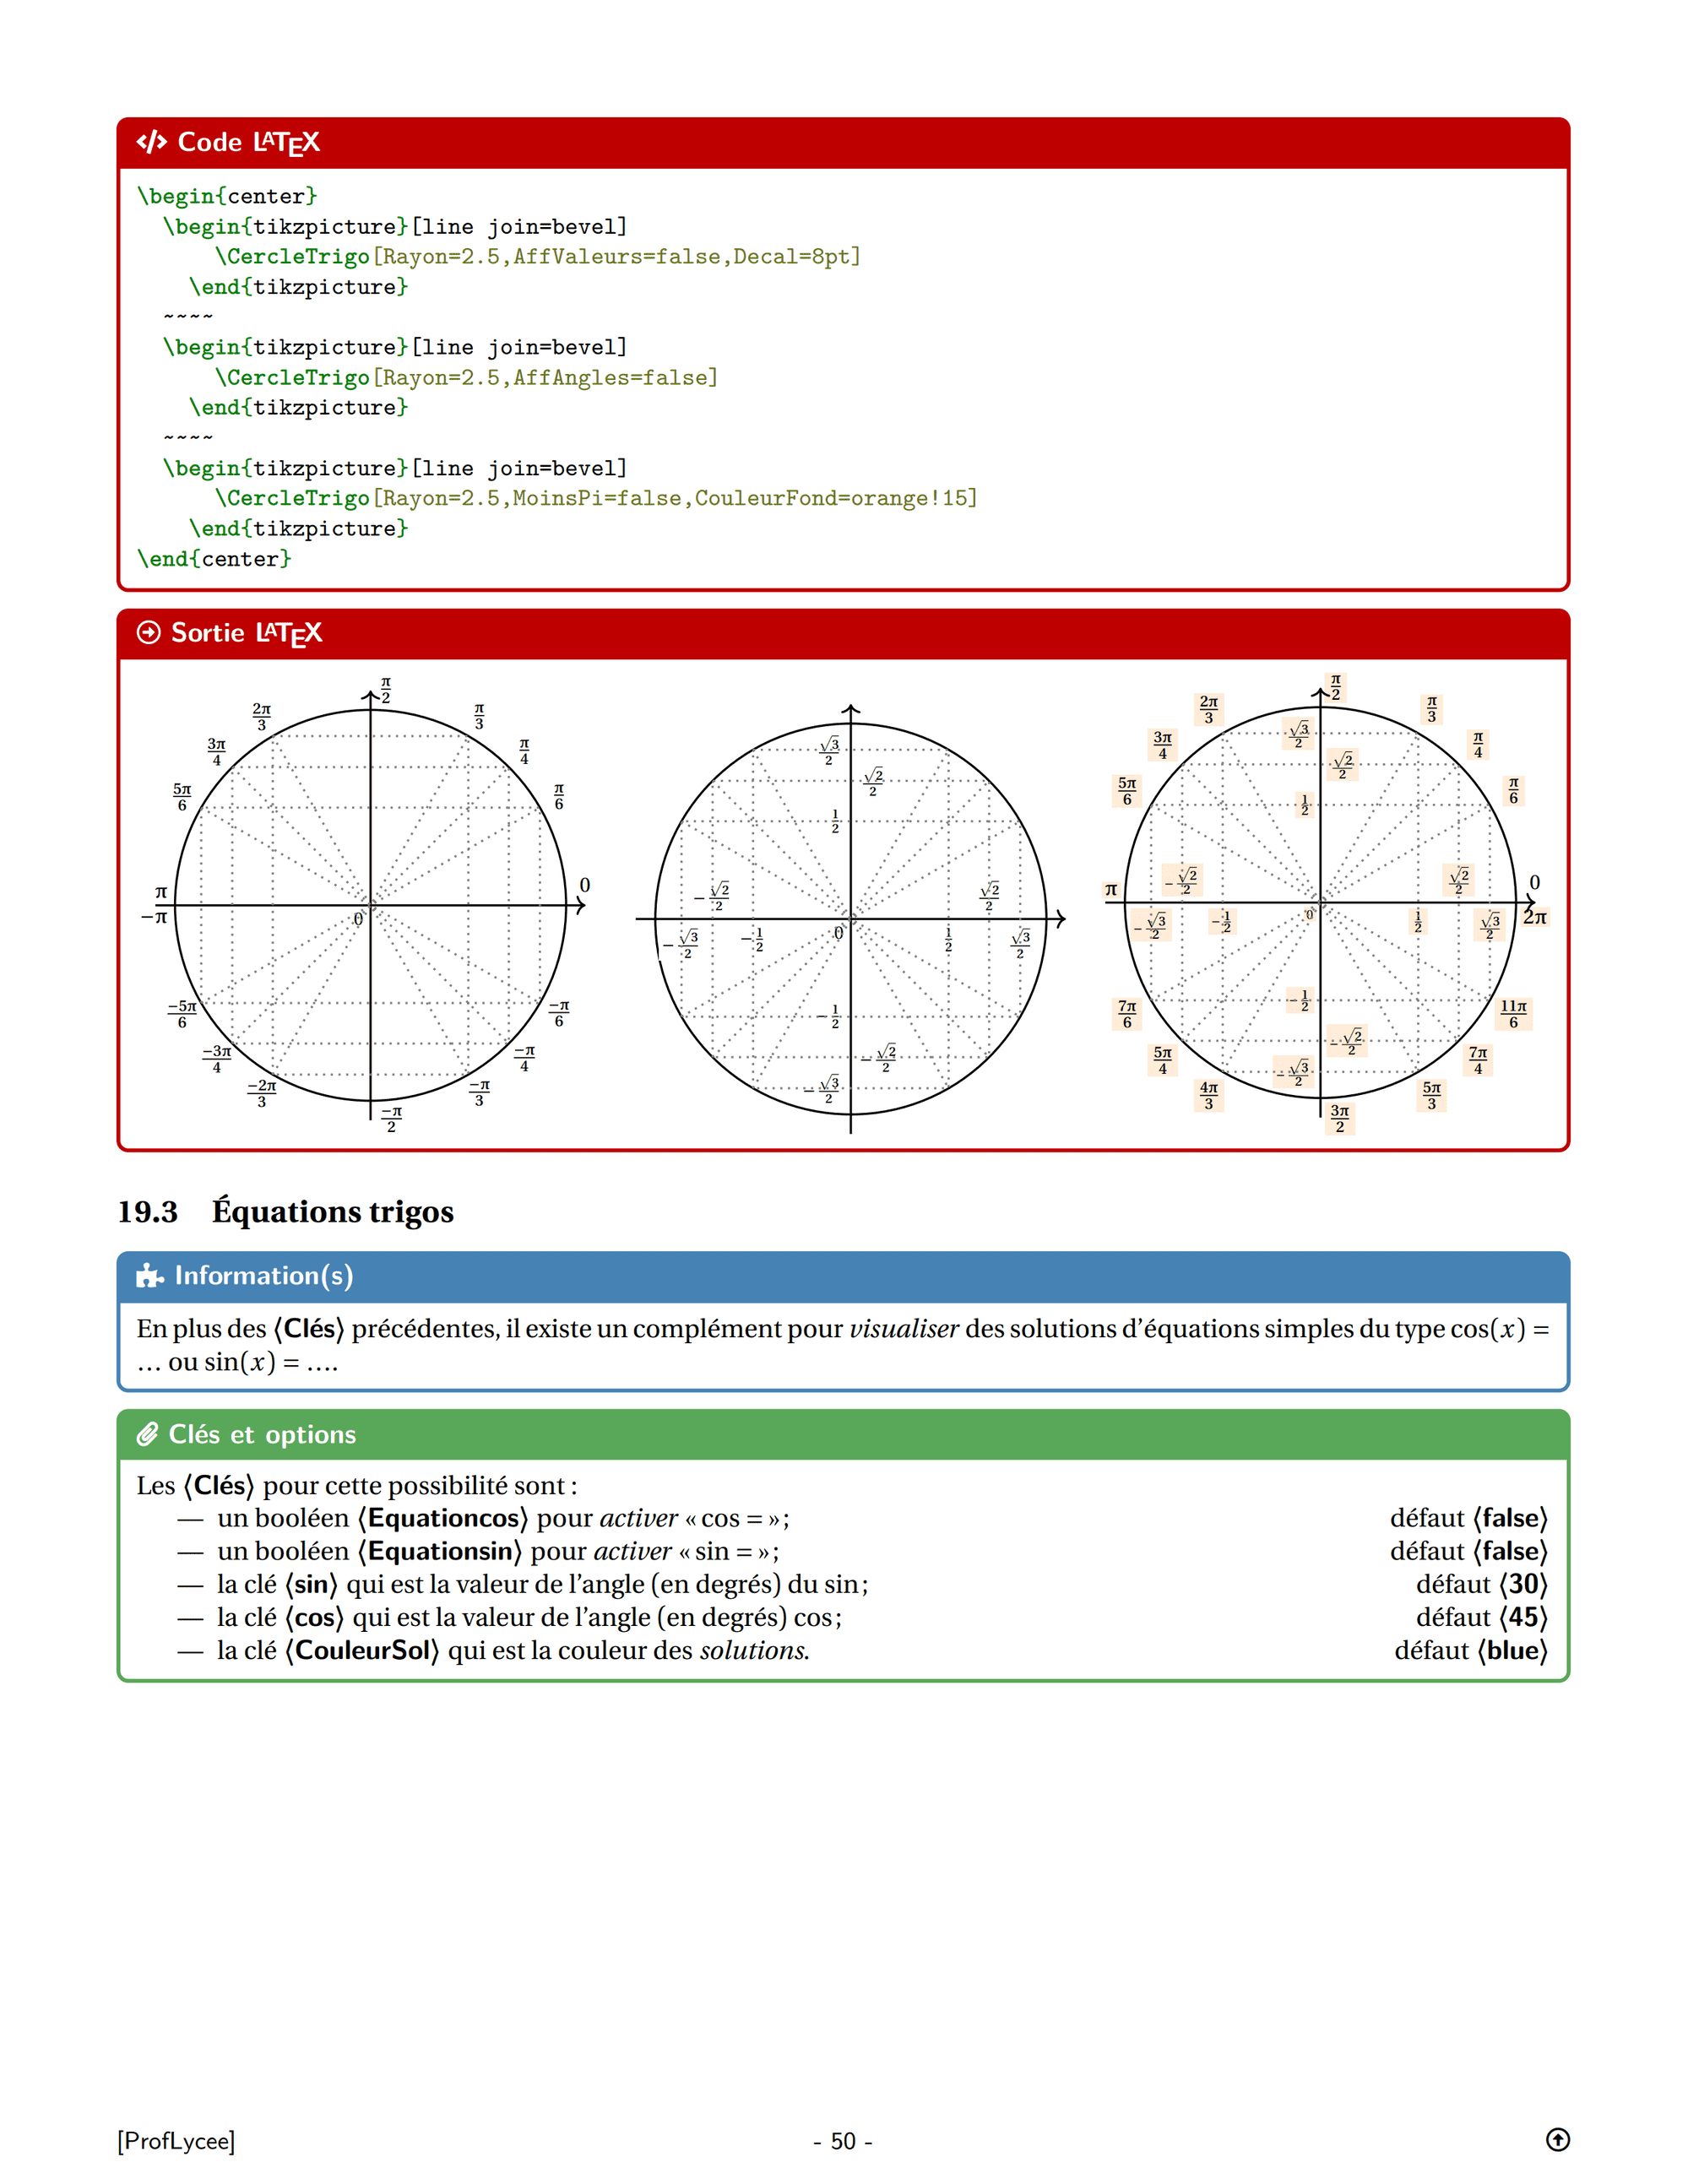Click the Equationsin key in the options list

click(x=440, y=1551)
